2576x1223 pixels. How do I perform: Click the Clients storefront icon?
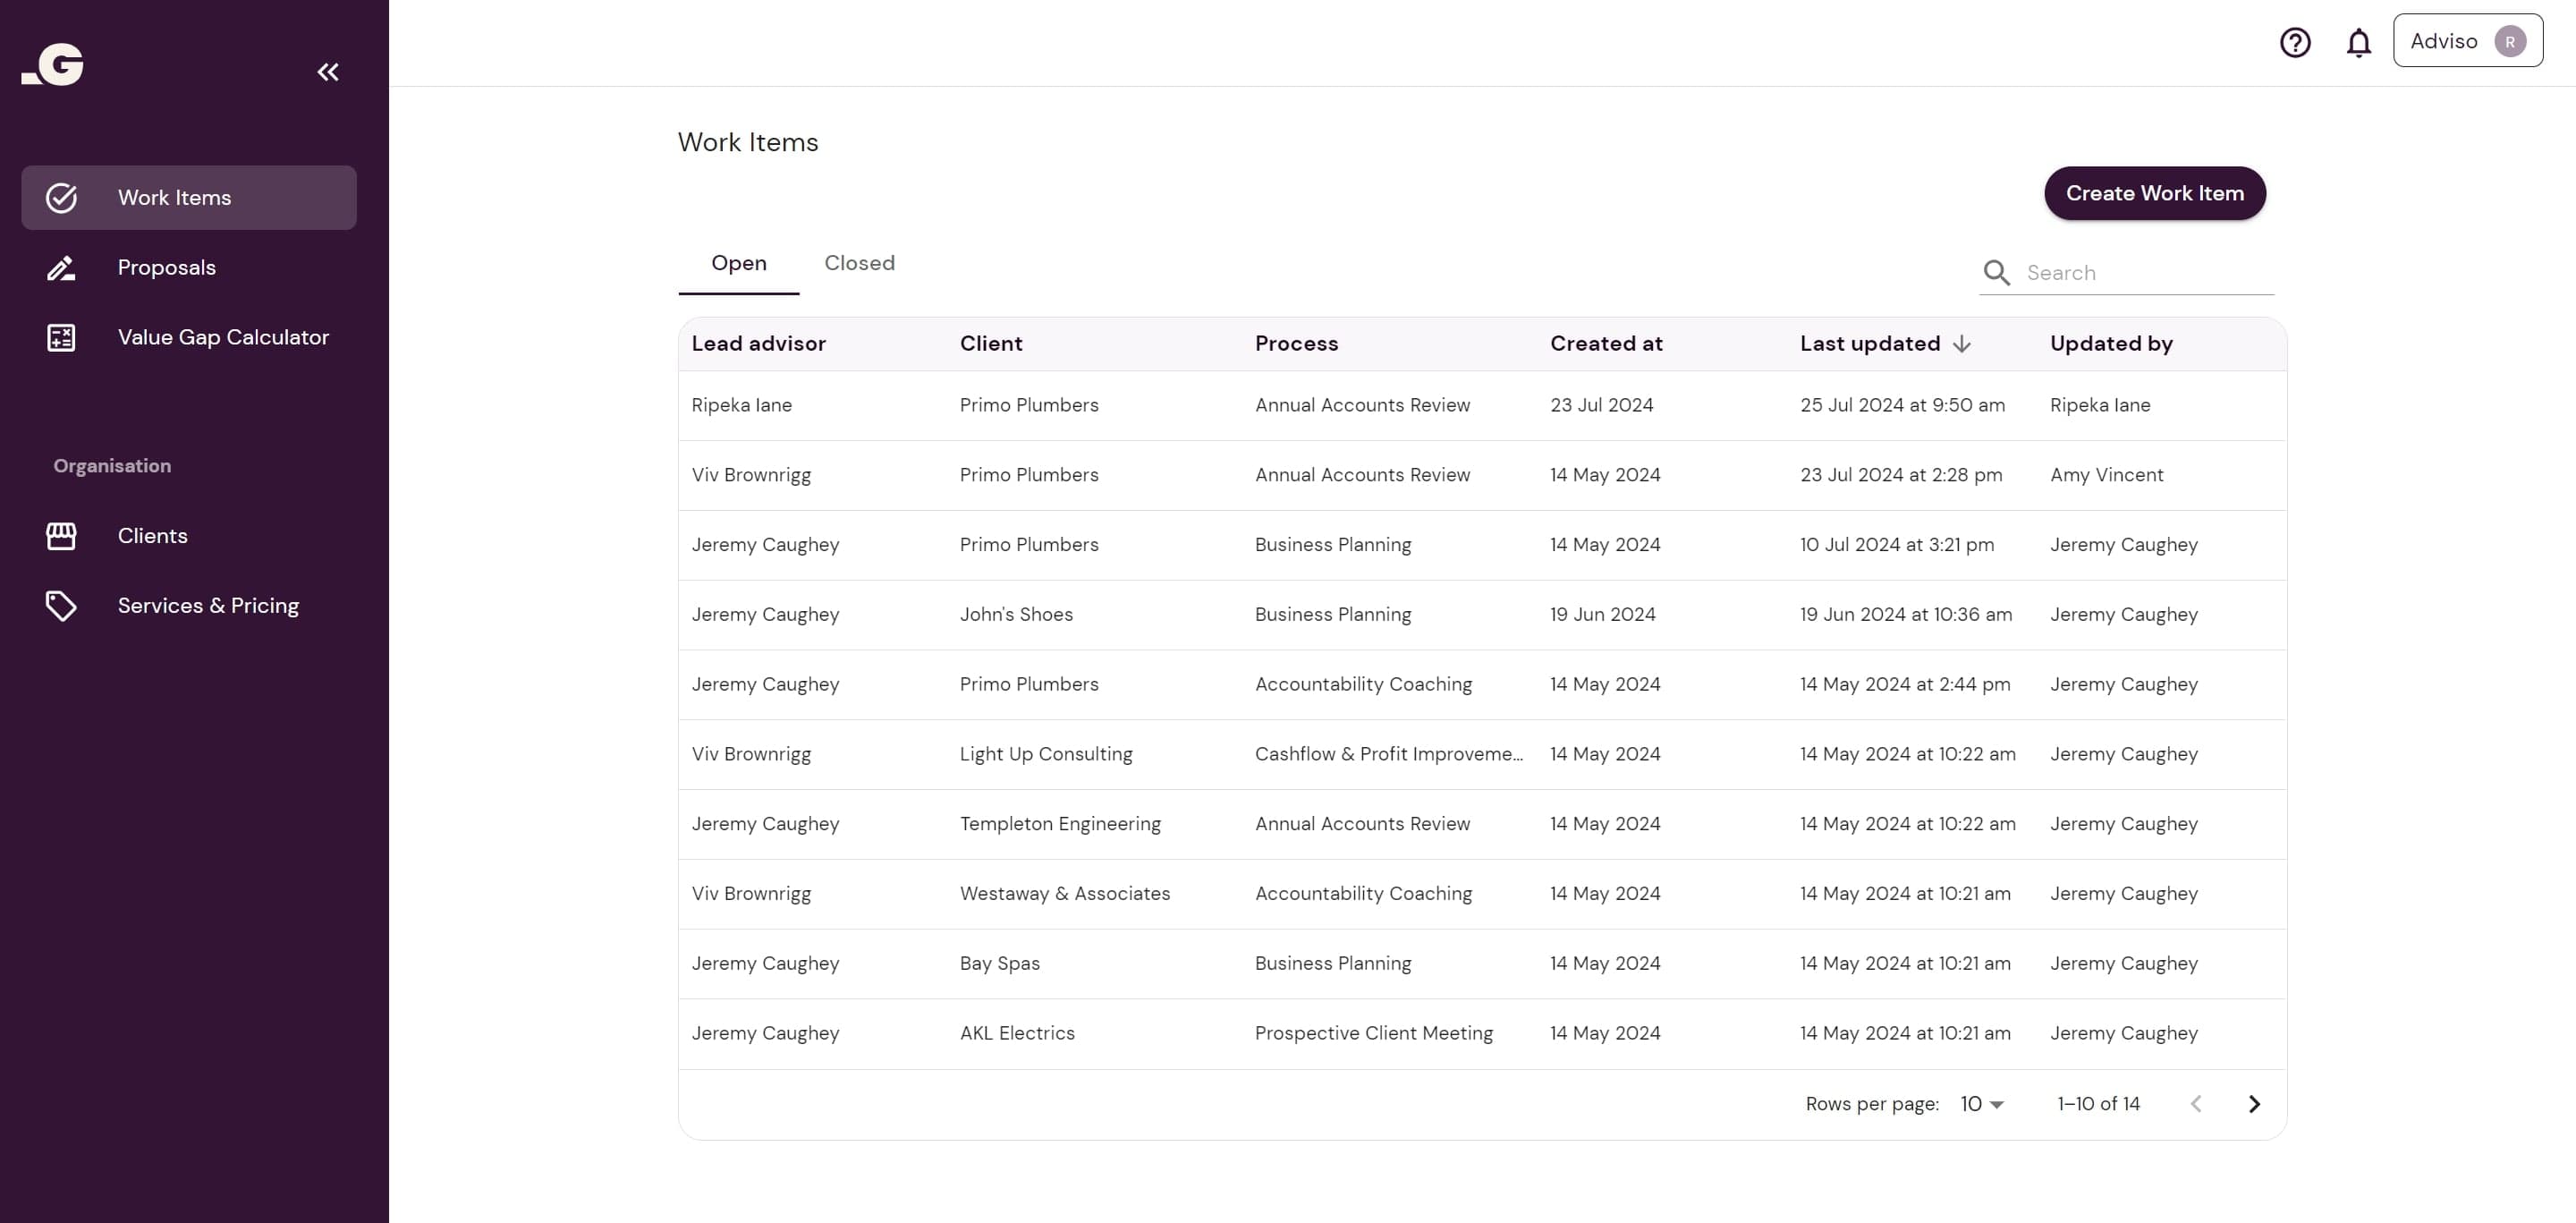tap(61, 536)
